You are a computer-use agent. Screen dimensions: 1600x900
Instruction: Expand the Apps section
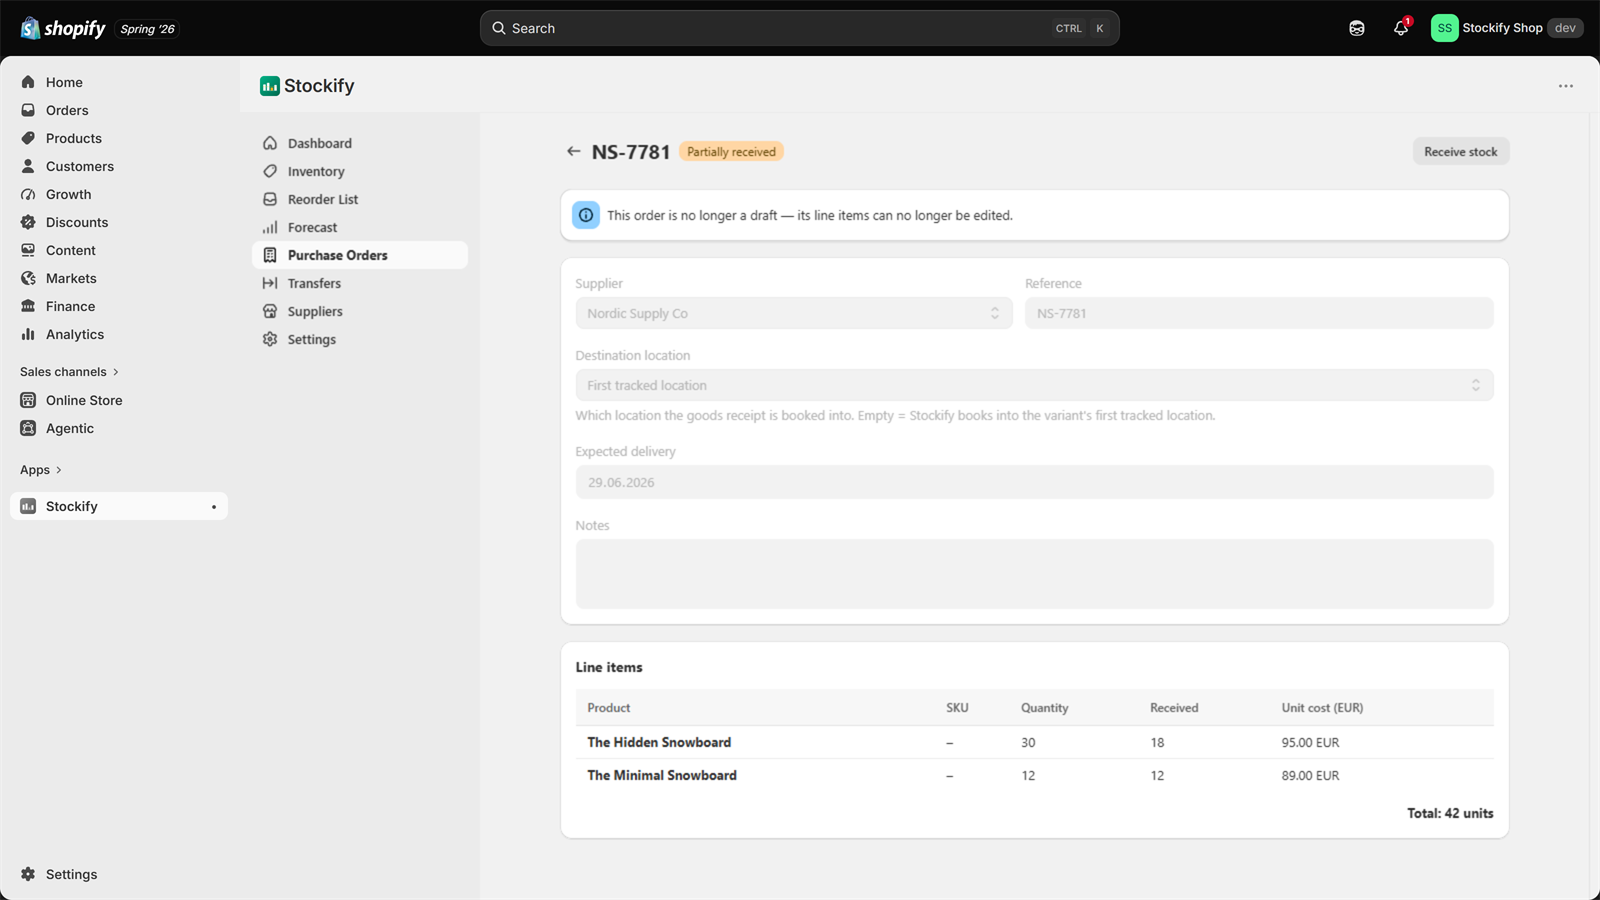click(x=41, y=469)
